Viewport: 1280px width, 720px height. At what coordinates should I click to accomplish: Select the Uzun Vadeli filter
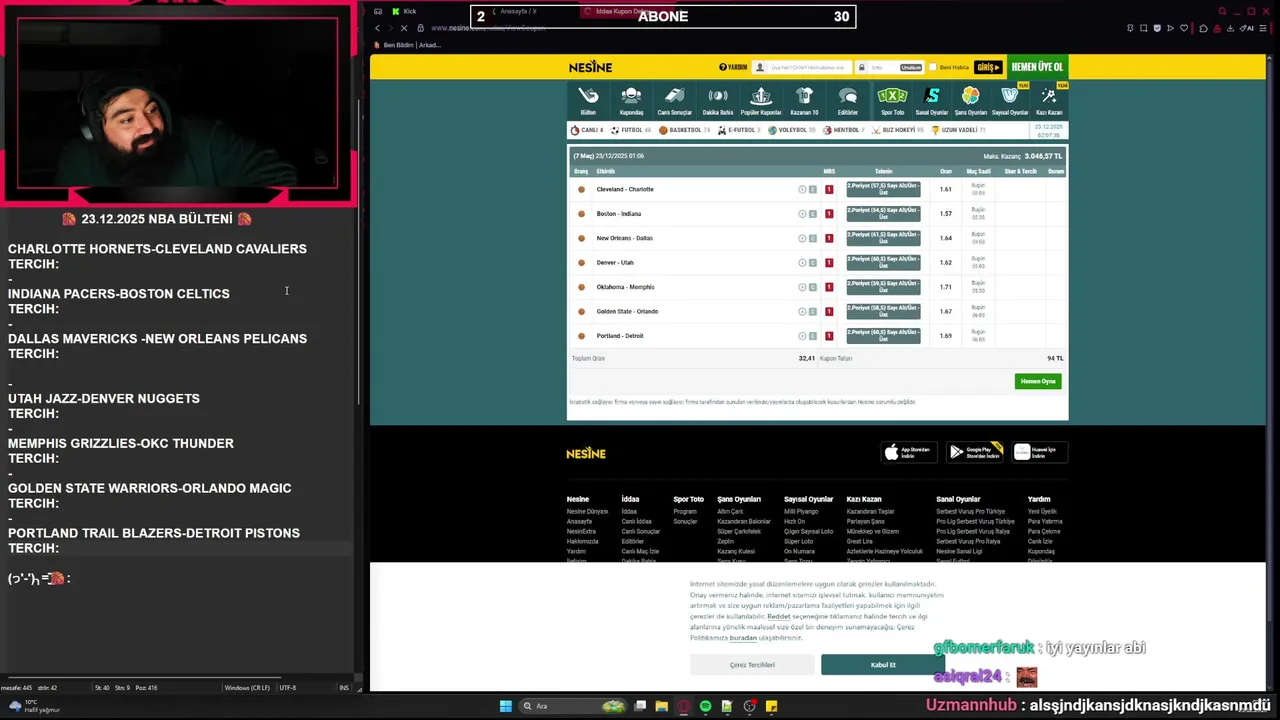coord(958,130)
